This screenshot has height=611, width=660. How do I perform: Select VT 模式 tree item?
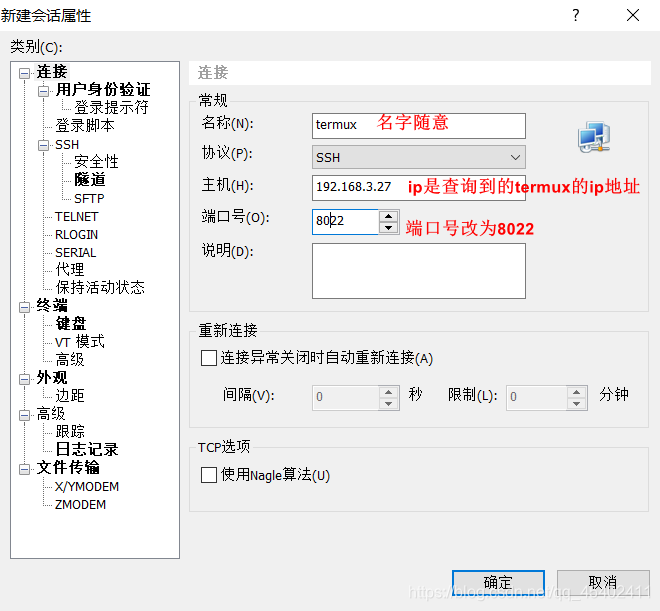tap(80, 342)
